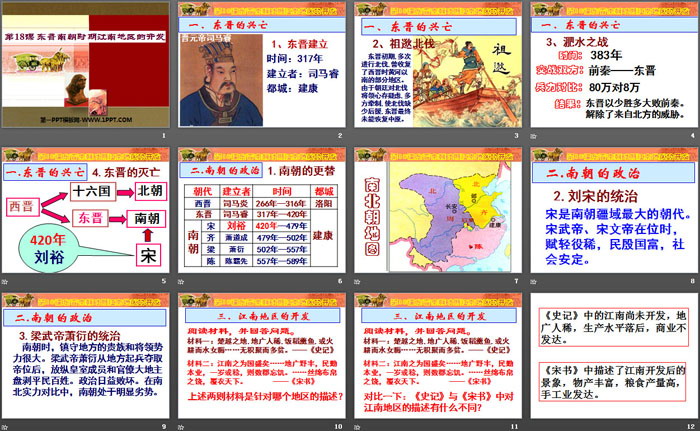Select slide 11 thumbnail asking 有什么不同

point(438,356)
